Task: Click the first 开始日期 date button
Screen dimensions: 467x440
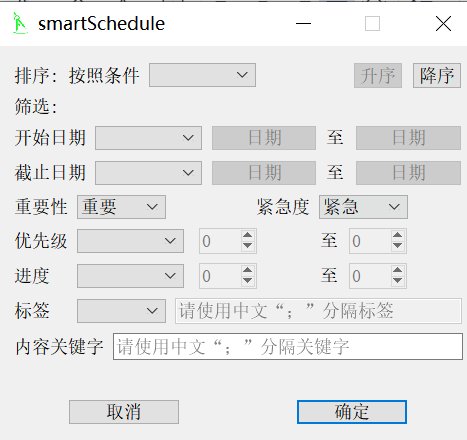Action: click(264, 138)
